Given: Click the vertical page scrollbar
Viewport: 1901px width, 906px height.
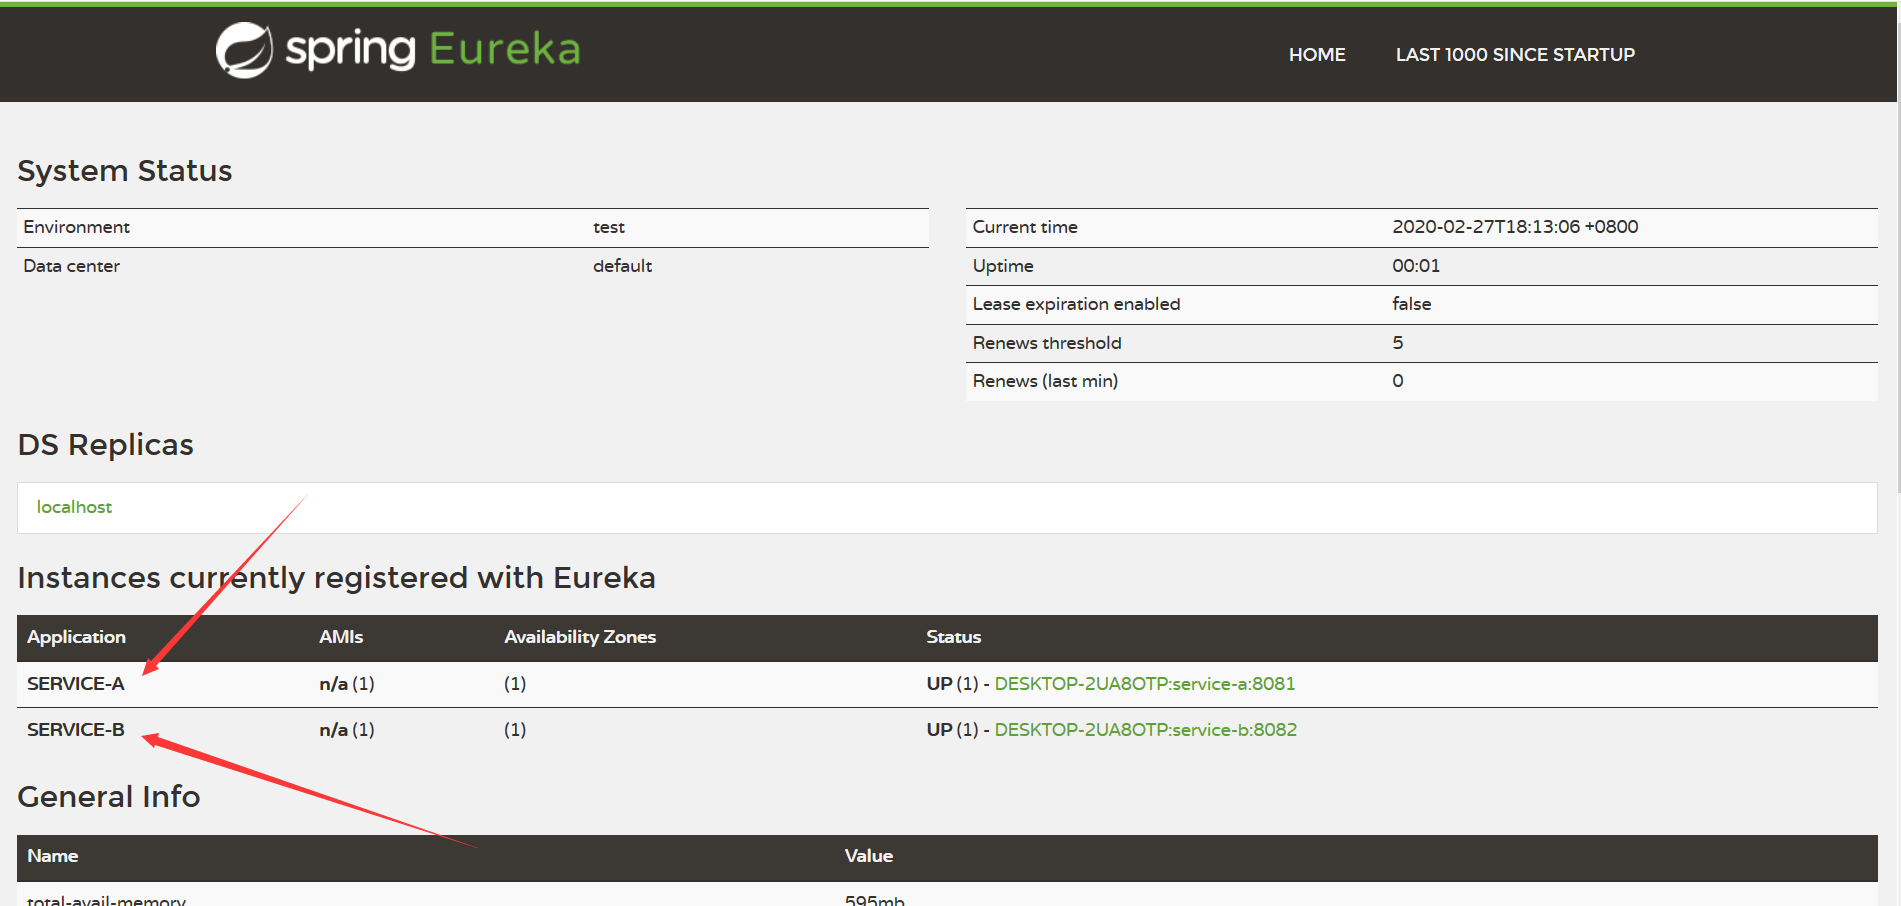Looking at the screenshot, I should coord(1898,250).
